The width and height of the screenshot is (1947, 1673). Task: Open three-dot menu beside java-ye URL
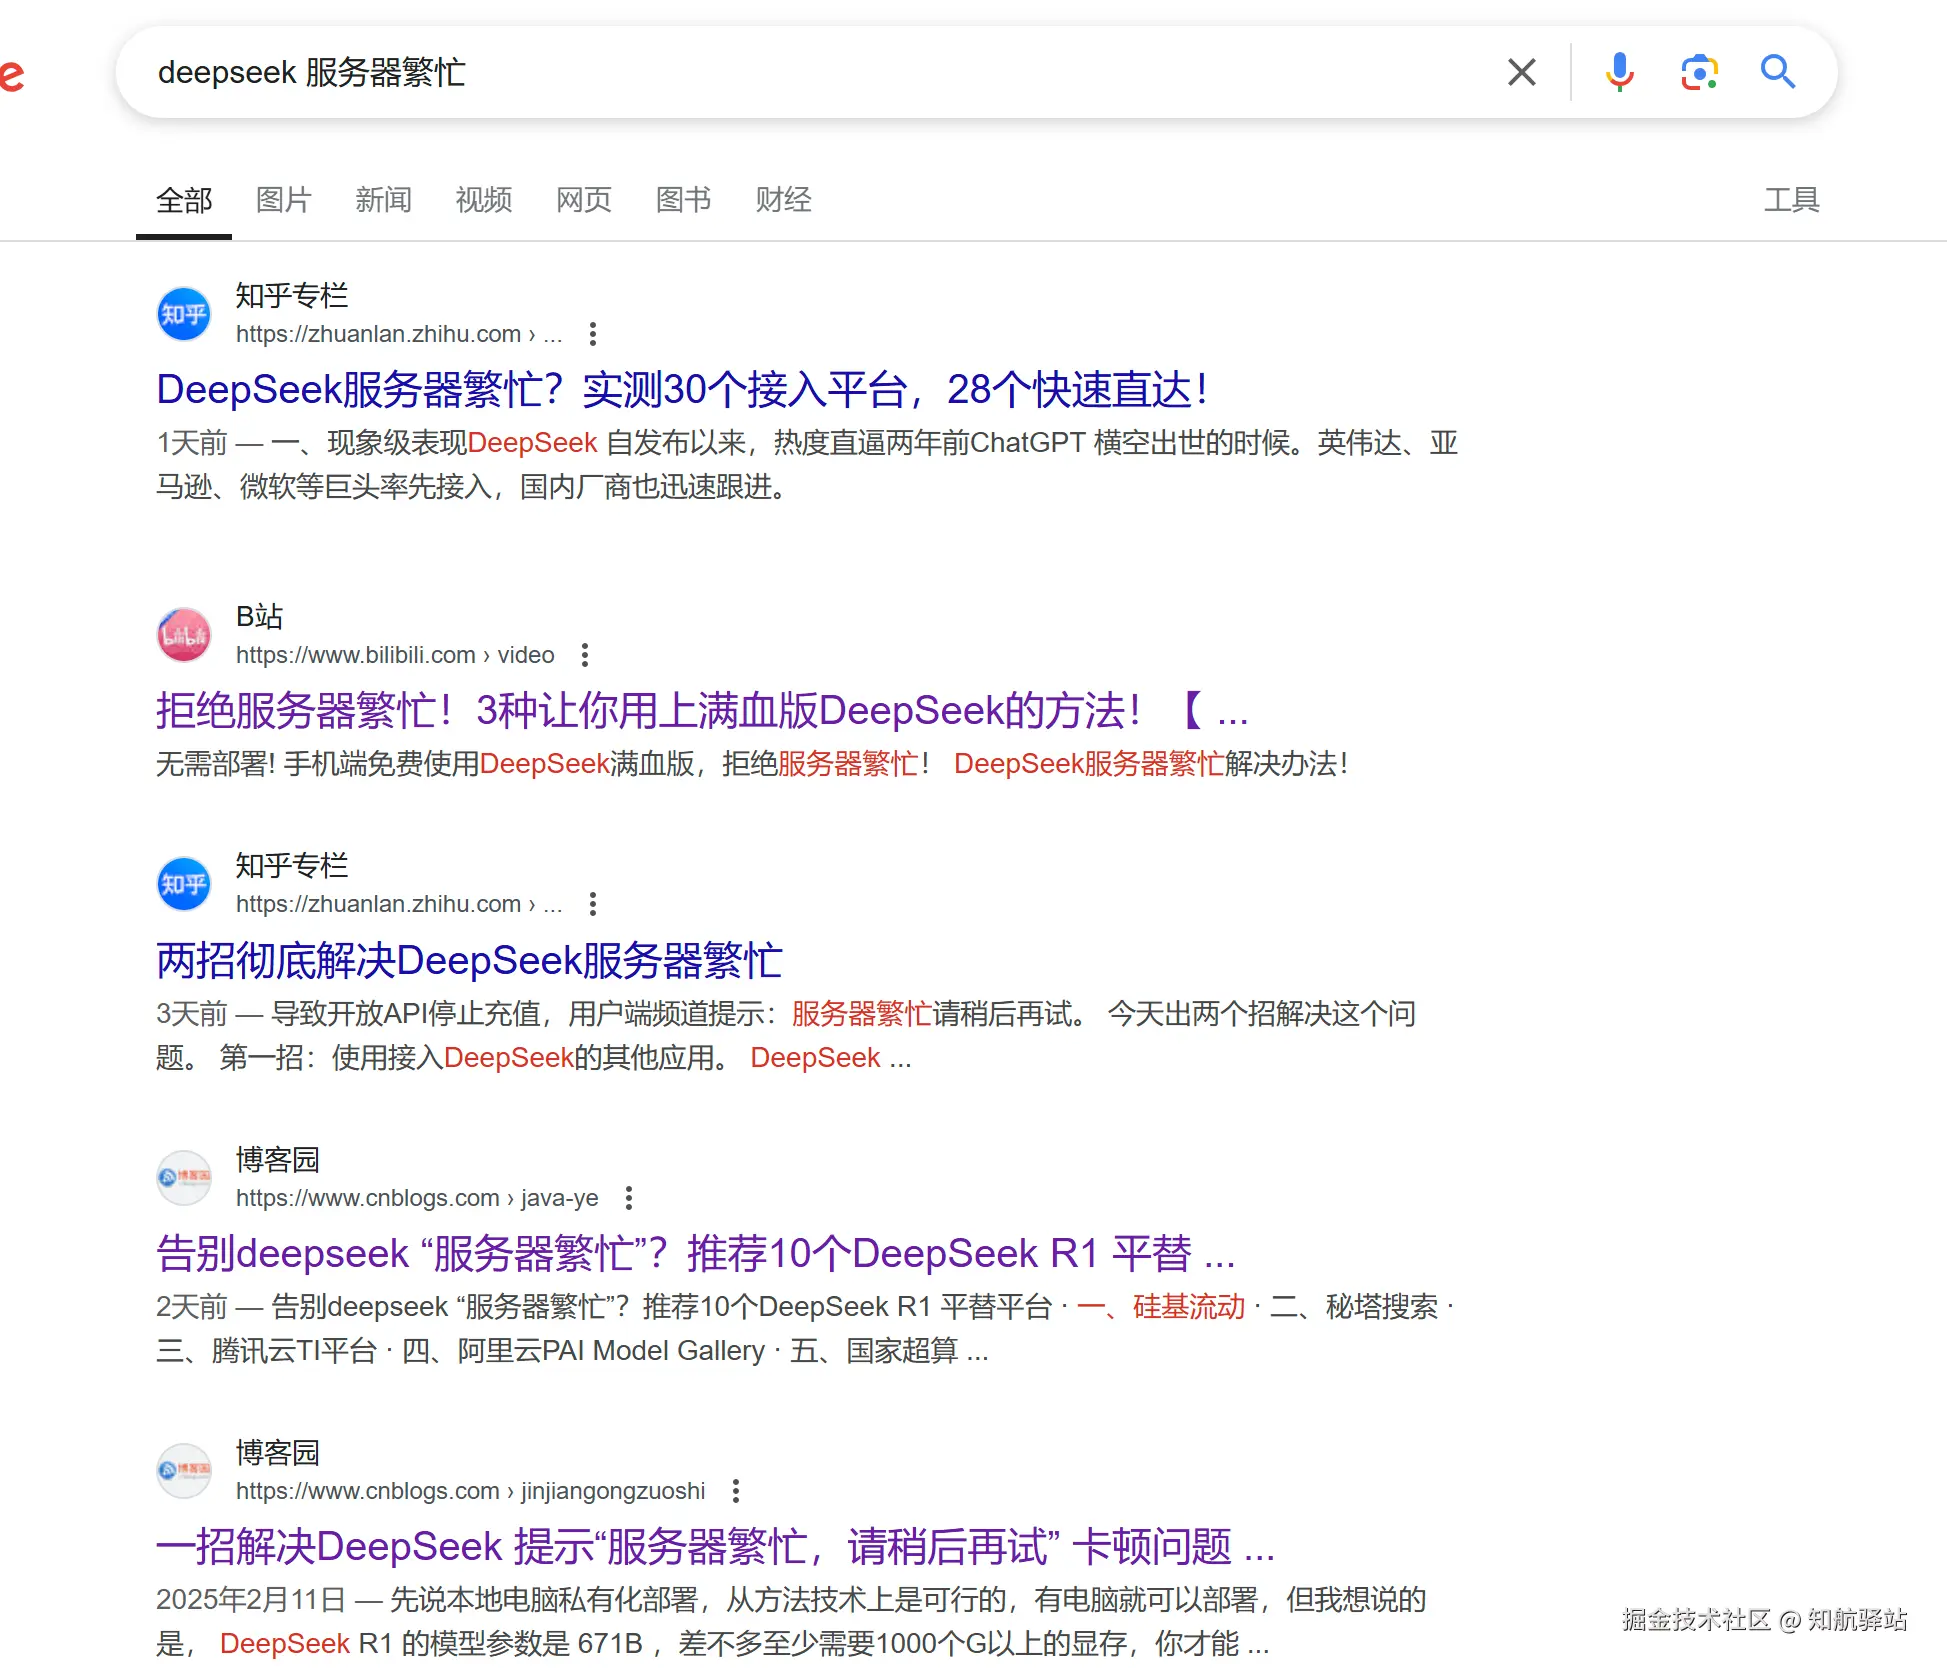pos(629,1198)
